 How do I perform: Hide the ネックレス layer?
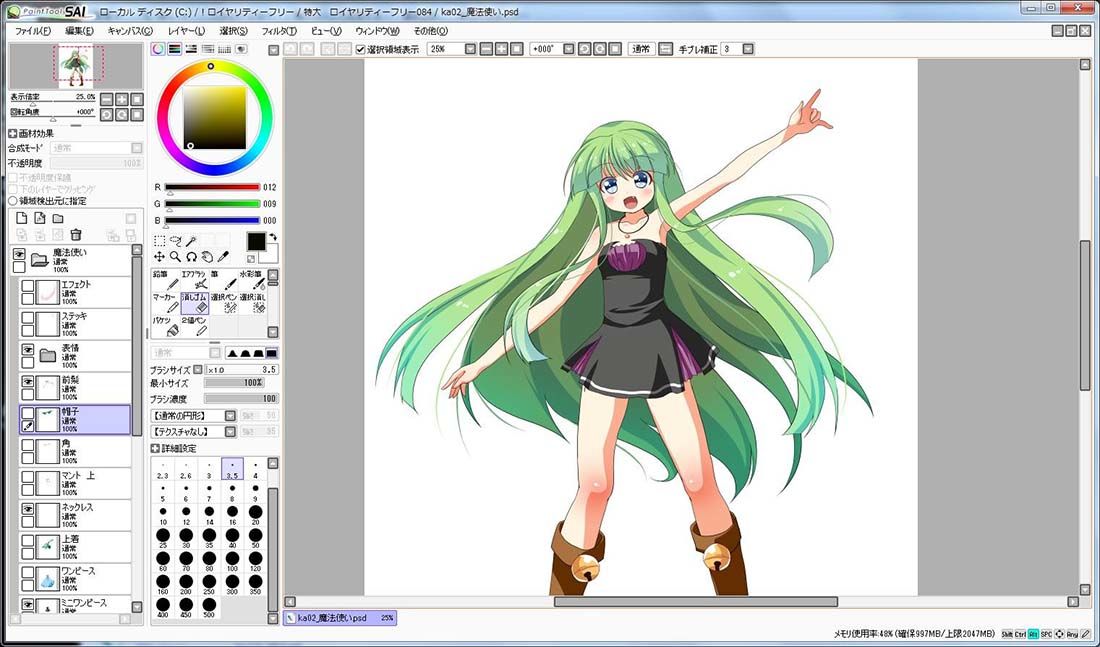(27, 509)
